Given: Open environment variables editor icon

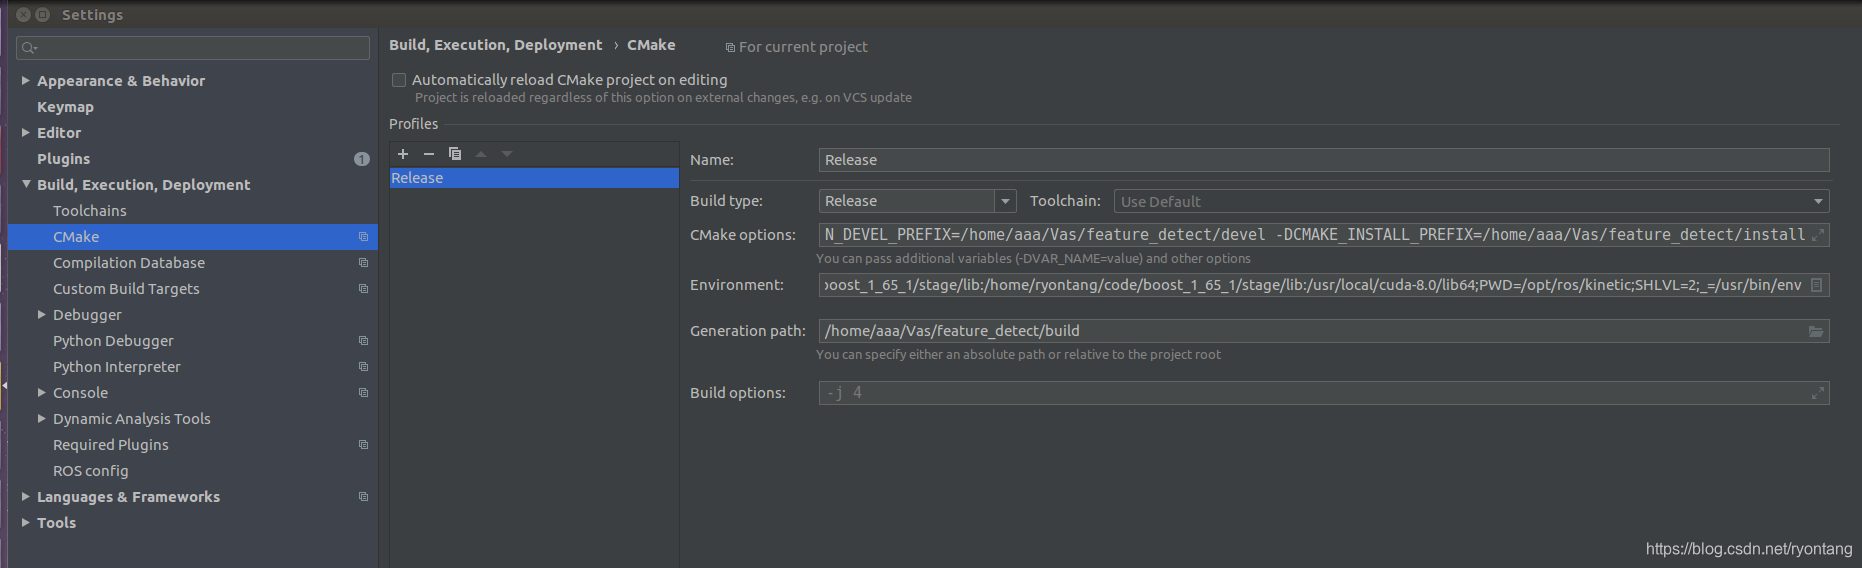Looking at the screenshot, I should tap(1817, 285).
